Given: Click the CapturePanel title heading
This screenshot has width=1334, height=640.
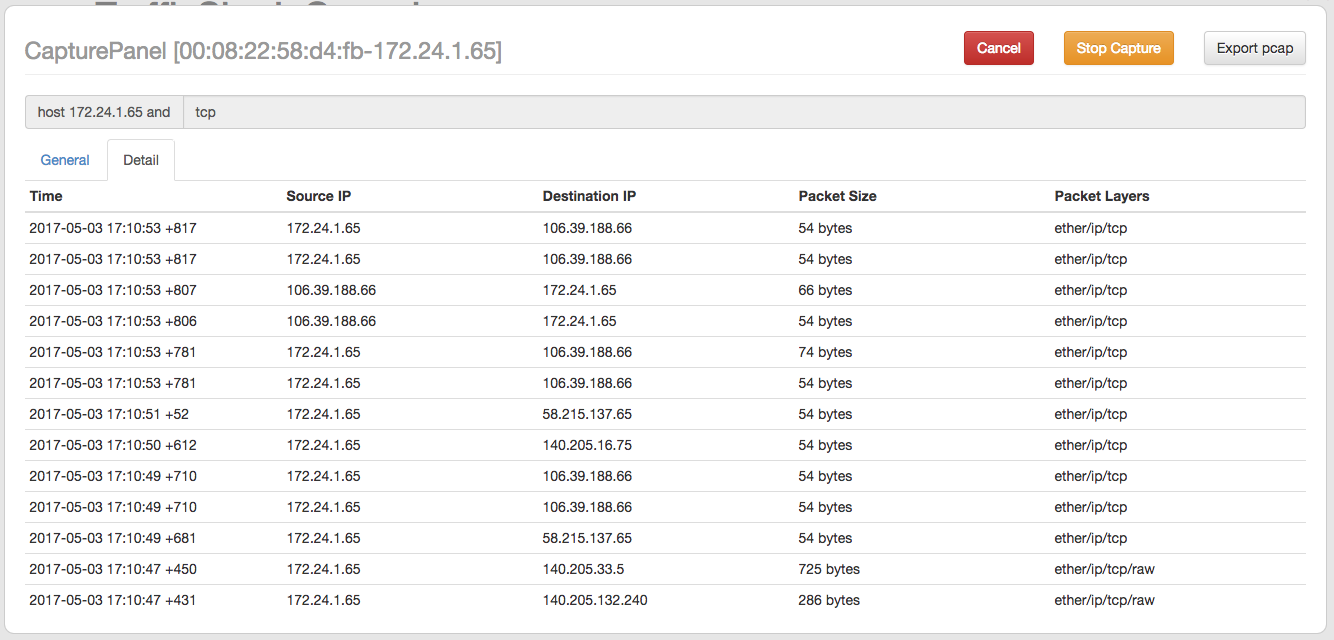Looking at the screenshot, I should (263, 50).
